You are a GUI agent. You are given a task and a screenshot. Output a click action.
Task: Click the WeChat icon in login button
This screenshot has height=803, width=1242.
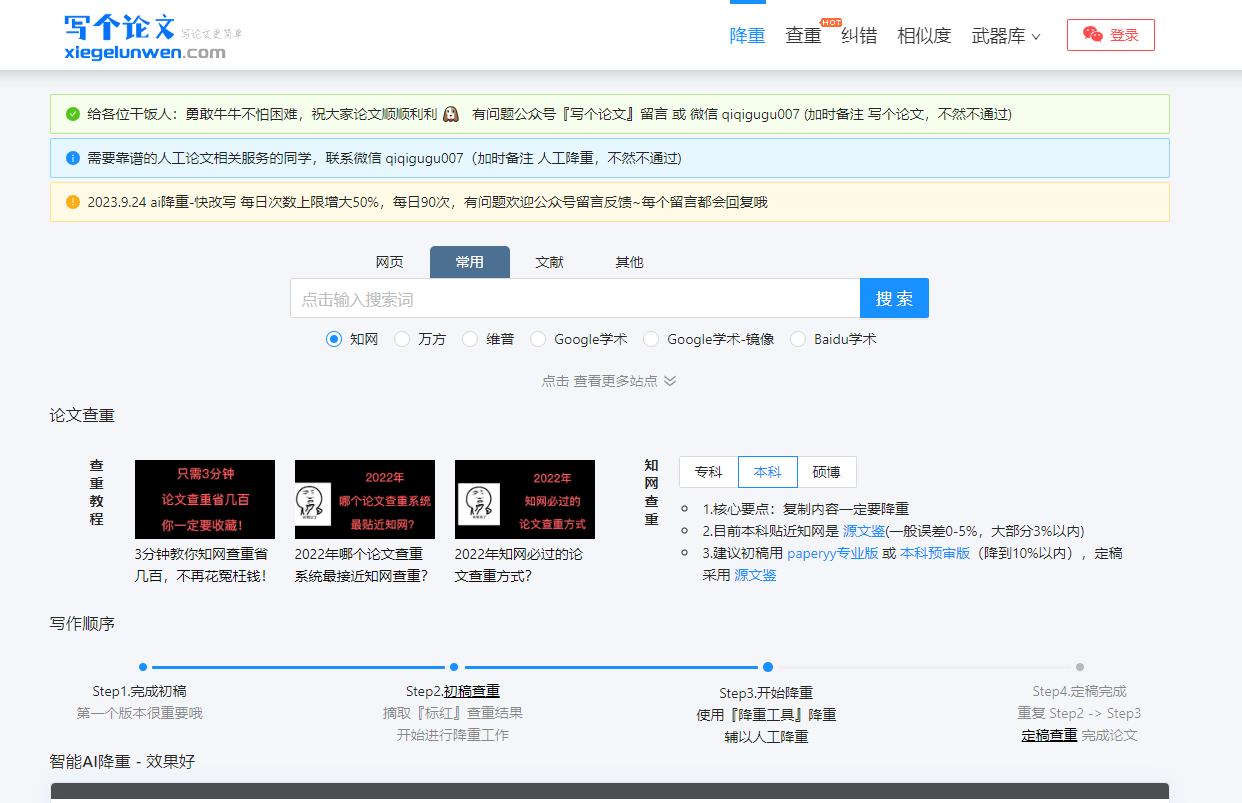(1093, 35)
